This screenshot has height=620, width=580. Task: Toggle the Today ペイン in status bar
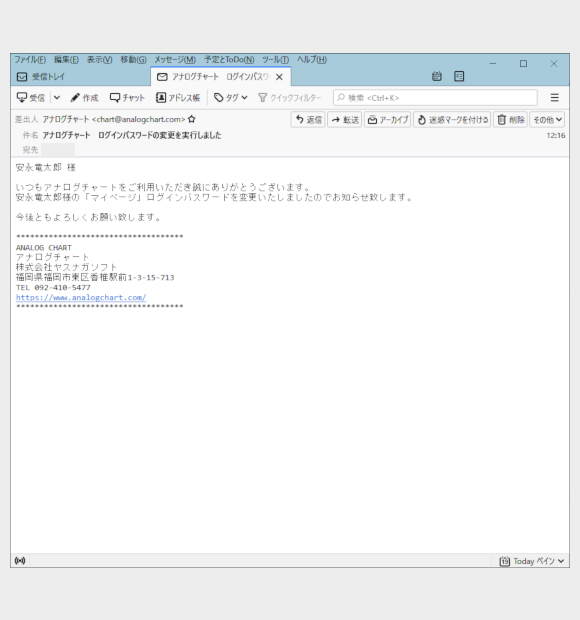(x=531, y=561)
